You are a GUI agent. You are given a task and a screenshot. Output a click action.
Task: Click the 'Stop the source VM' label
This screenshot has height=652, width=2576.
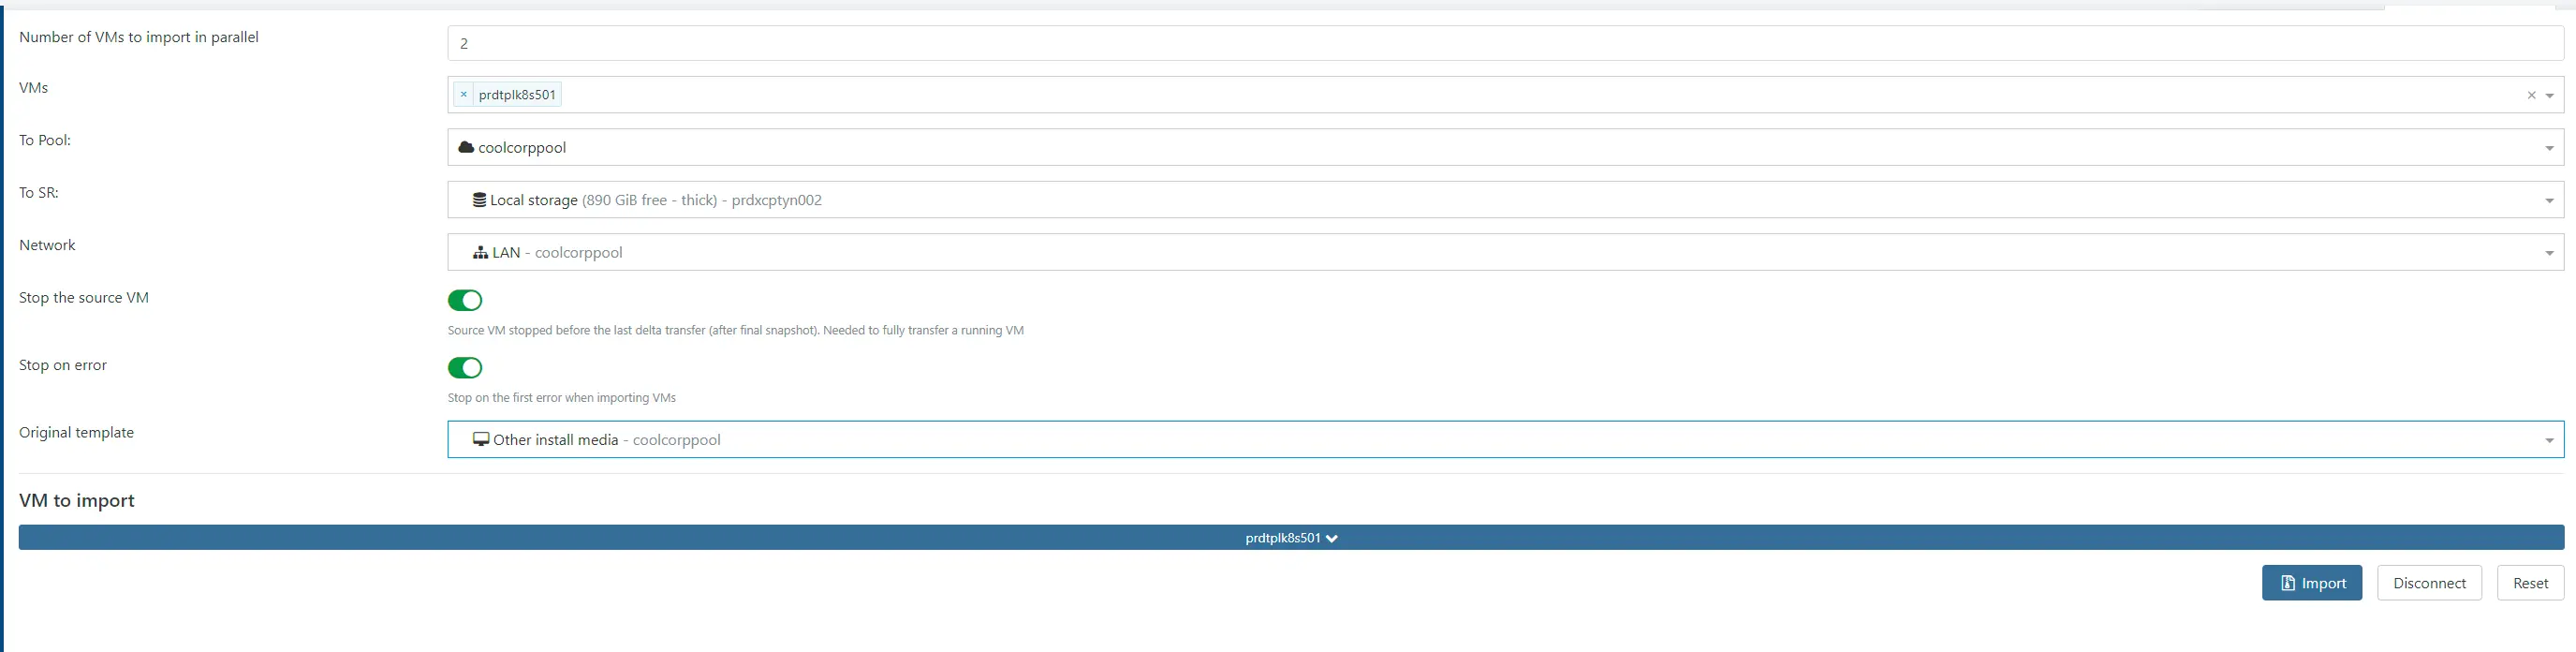pos(84,298)
